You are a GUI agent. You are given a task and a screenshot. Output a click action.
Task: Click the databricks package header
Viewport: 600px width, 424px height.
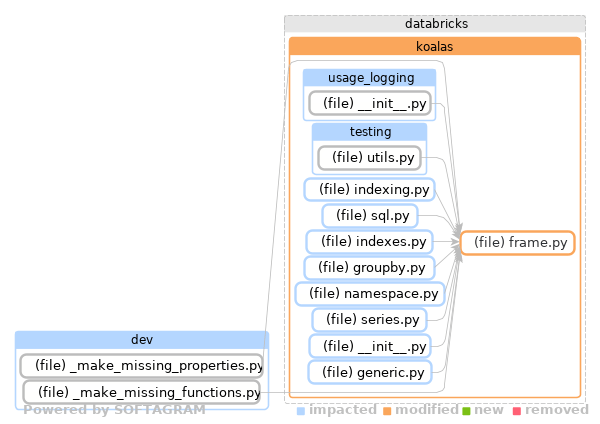coord(435,24)
